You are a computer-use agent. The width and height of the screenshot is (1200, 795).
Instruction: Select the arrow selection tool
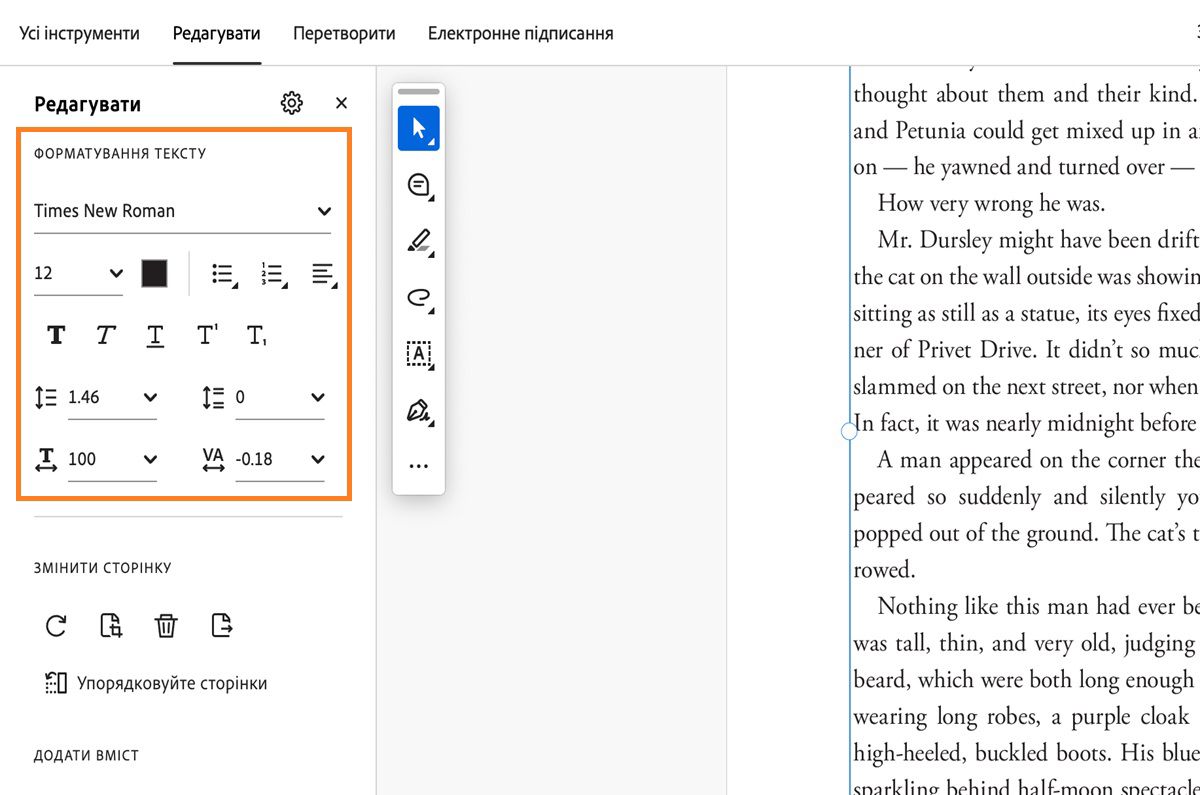[419, 128]
